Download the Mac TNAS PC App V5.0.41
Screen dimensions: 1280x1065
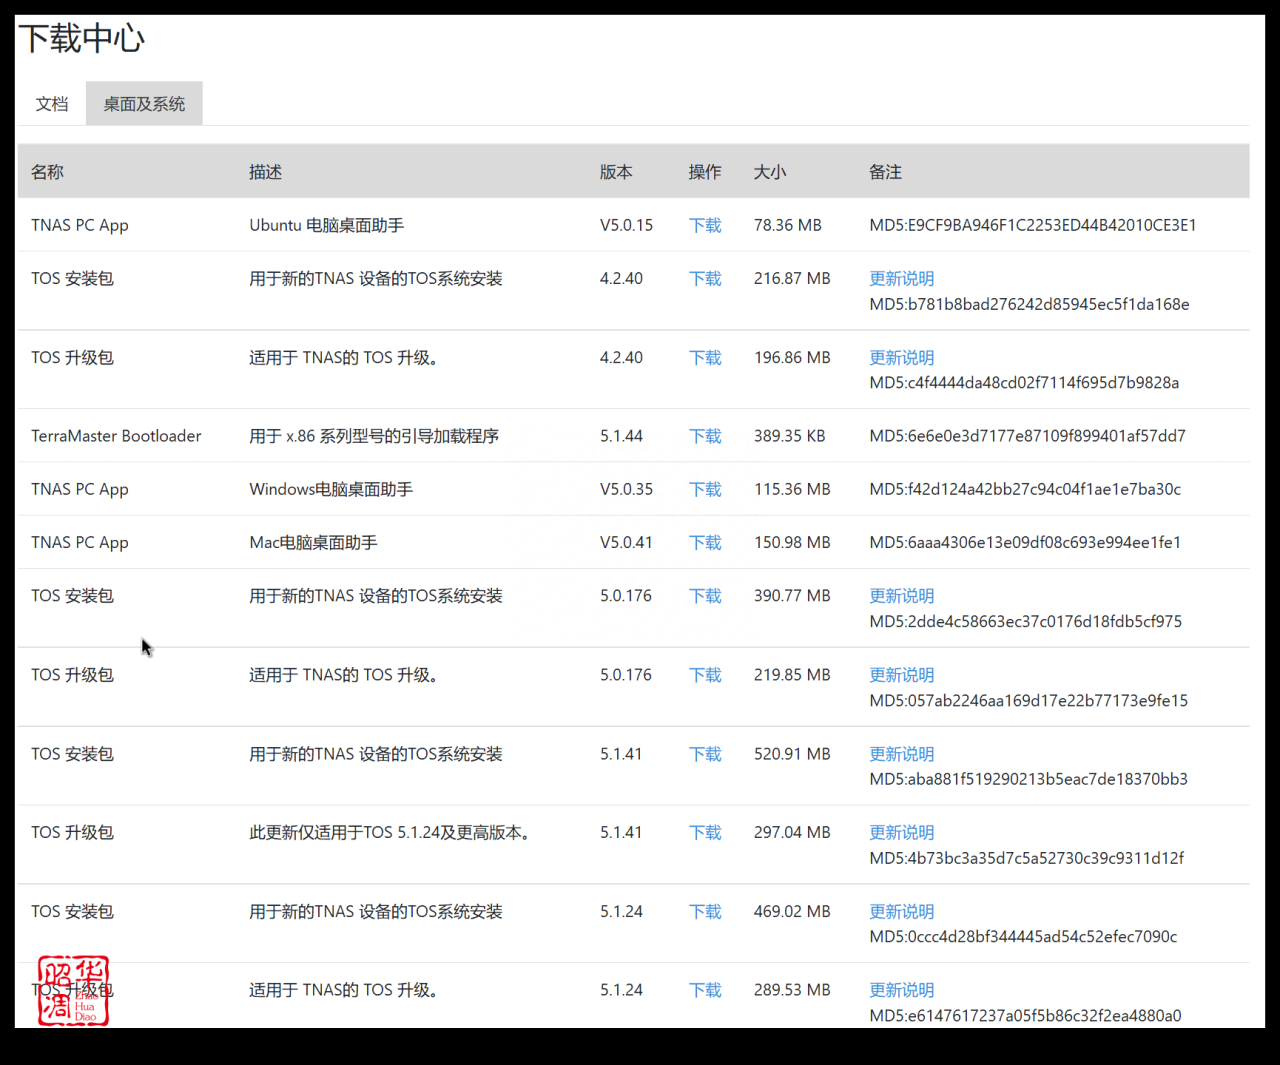coord(704,542)
